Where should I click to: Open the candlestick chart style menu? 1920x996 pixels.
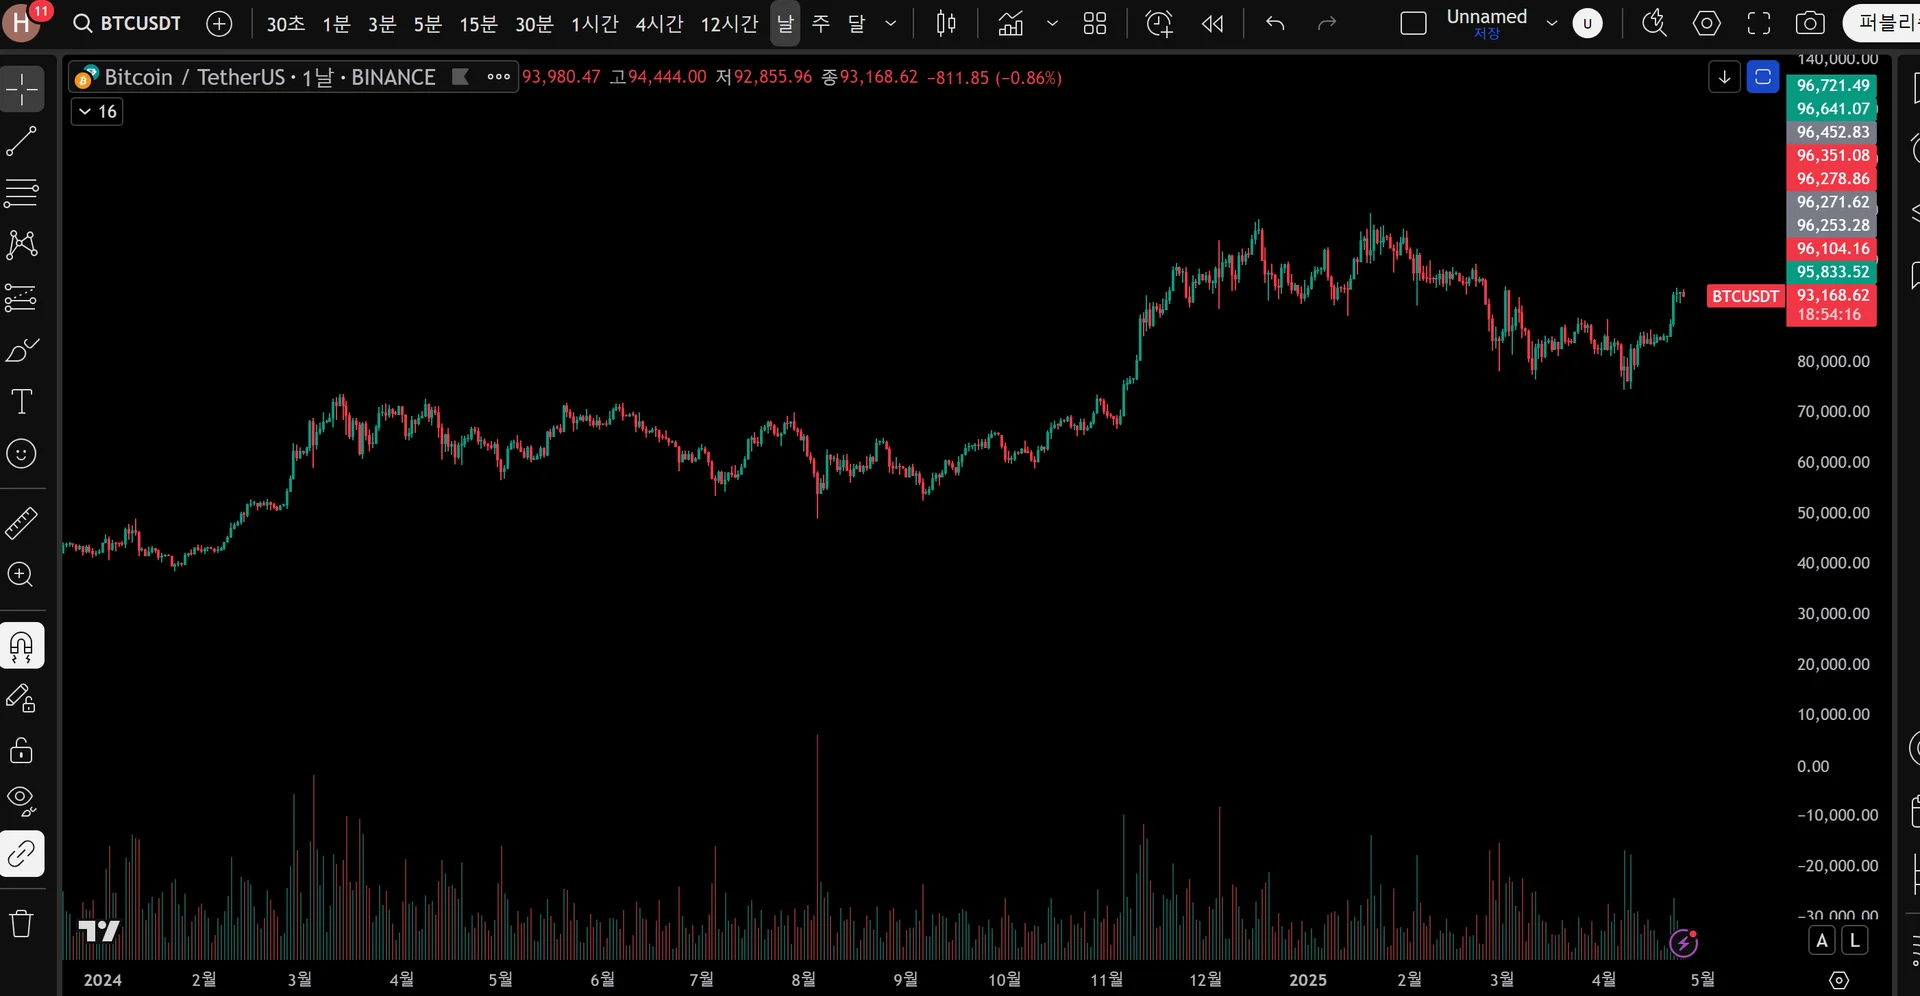click(x=946, y=23)
